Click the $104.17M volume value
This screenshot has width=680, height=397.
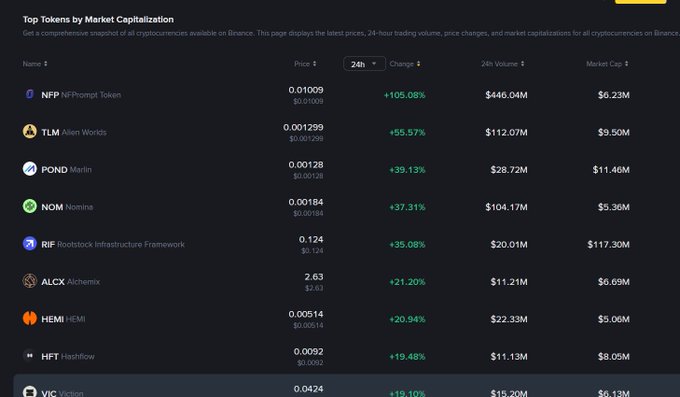click(506, 207)
